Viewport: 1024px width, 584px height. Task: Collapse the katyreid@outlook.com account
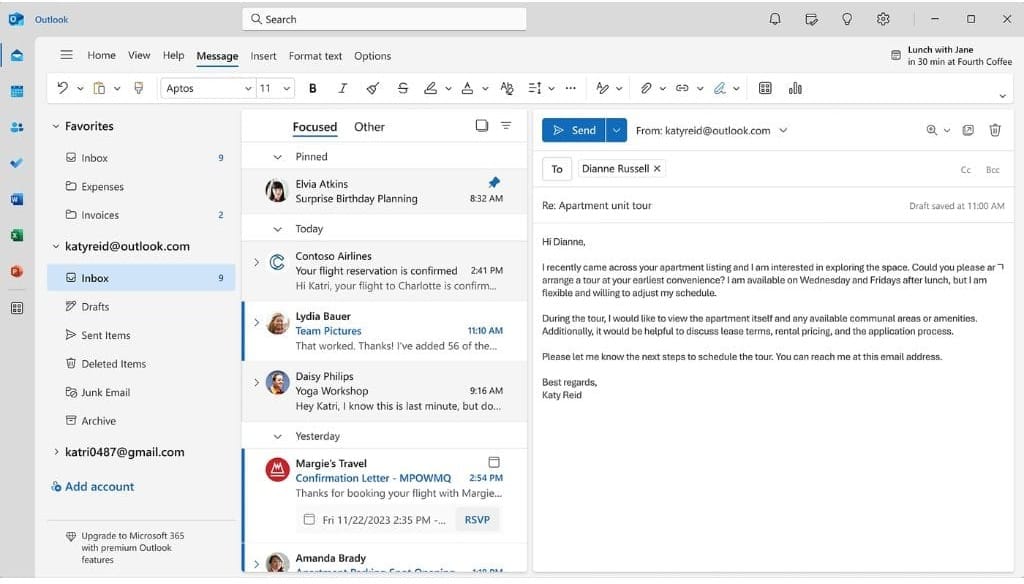click(x=56, y=246)
